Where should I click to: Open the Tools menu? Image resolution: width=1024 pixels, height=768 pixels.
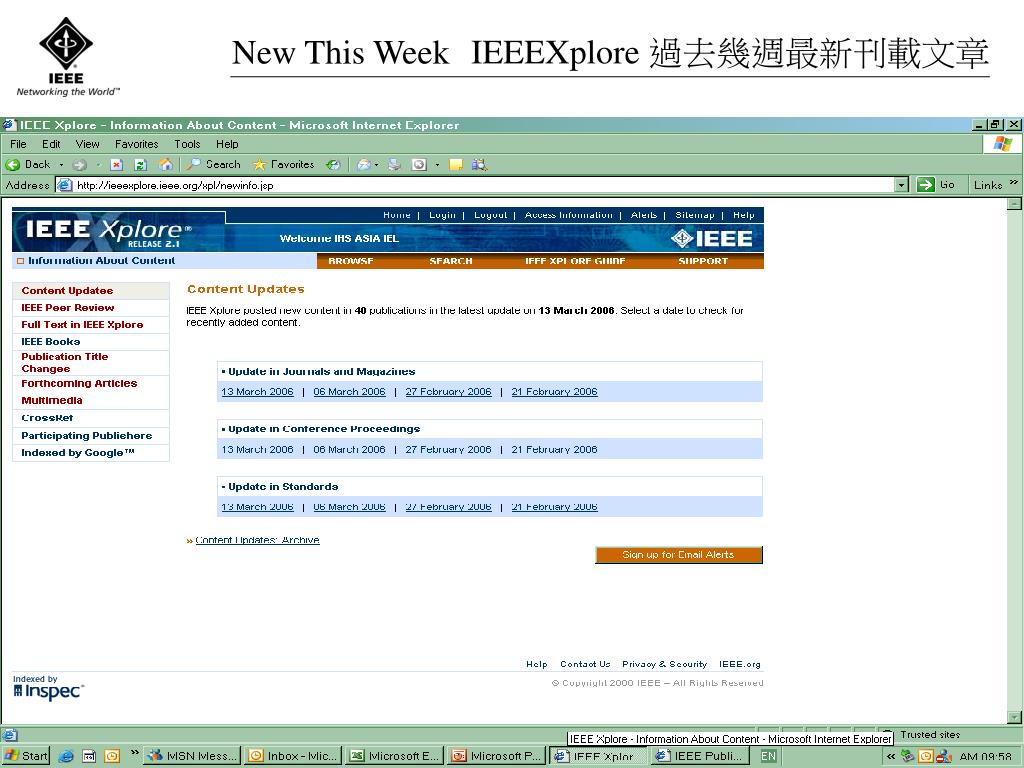coord(187,144)
